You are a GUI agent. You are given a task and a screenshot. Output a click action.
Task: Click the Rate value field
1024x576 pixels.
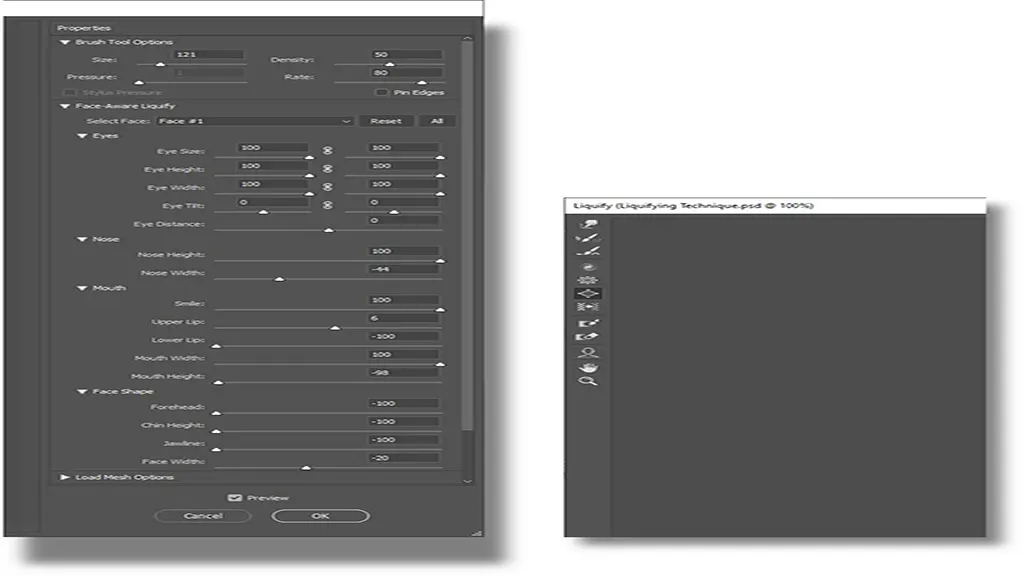pyautogui.click(x=406, y=72)
